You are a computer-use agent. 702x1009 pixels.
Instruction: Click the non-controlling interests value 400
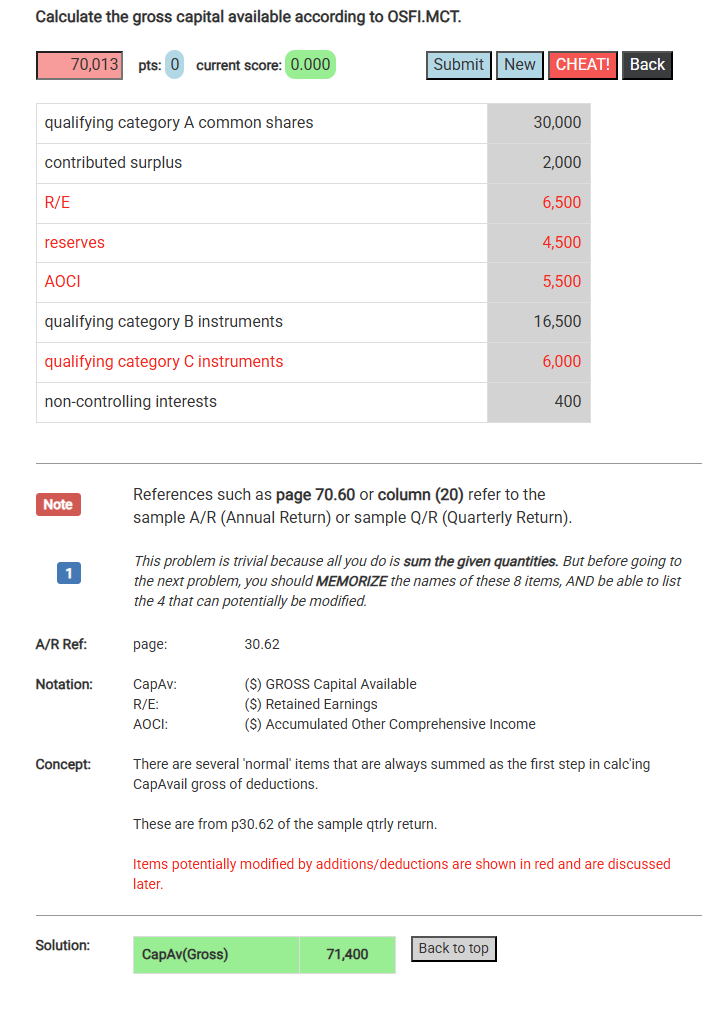(567, 402)
